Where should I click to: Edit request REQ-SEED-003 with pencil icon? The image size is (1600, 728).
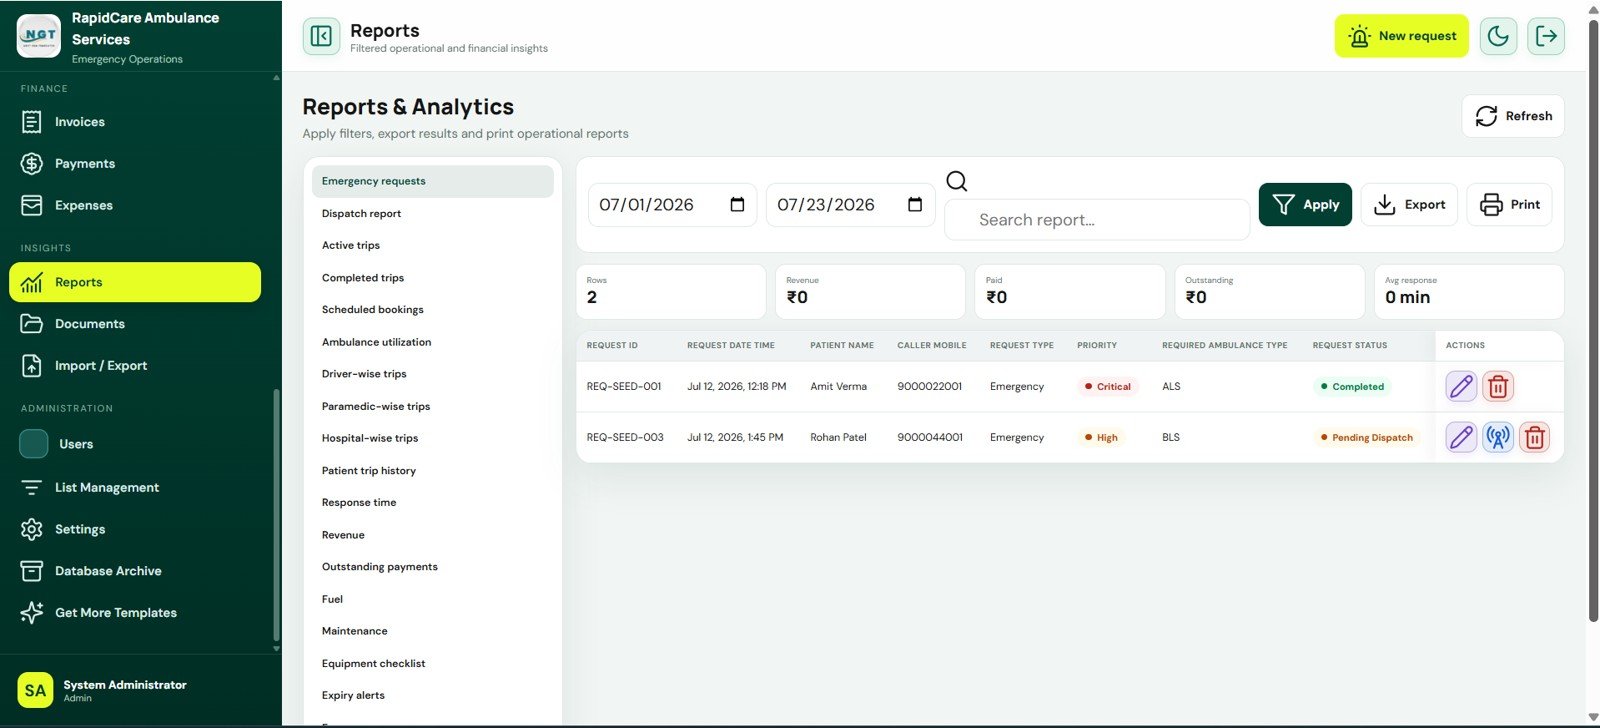(1461, 437)
